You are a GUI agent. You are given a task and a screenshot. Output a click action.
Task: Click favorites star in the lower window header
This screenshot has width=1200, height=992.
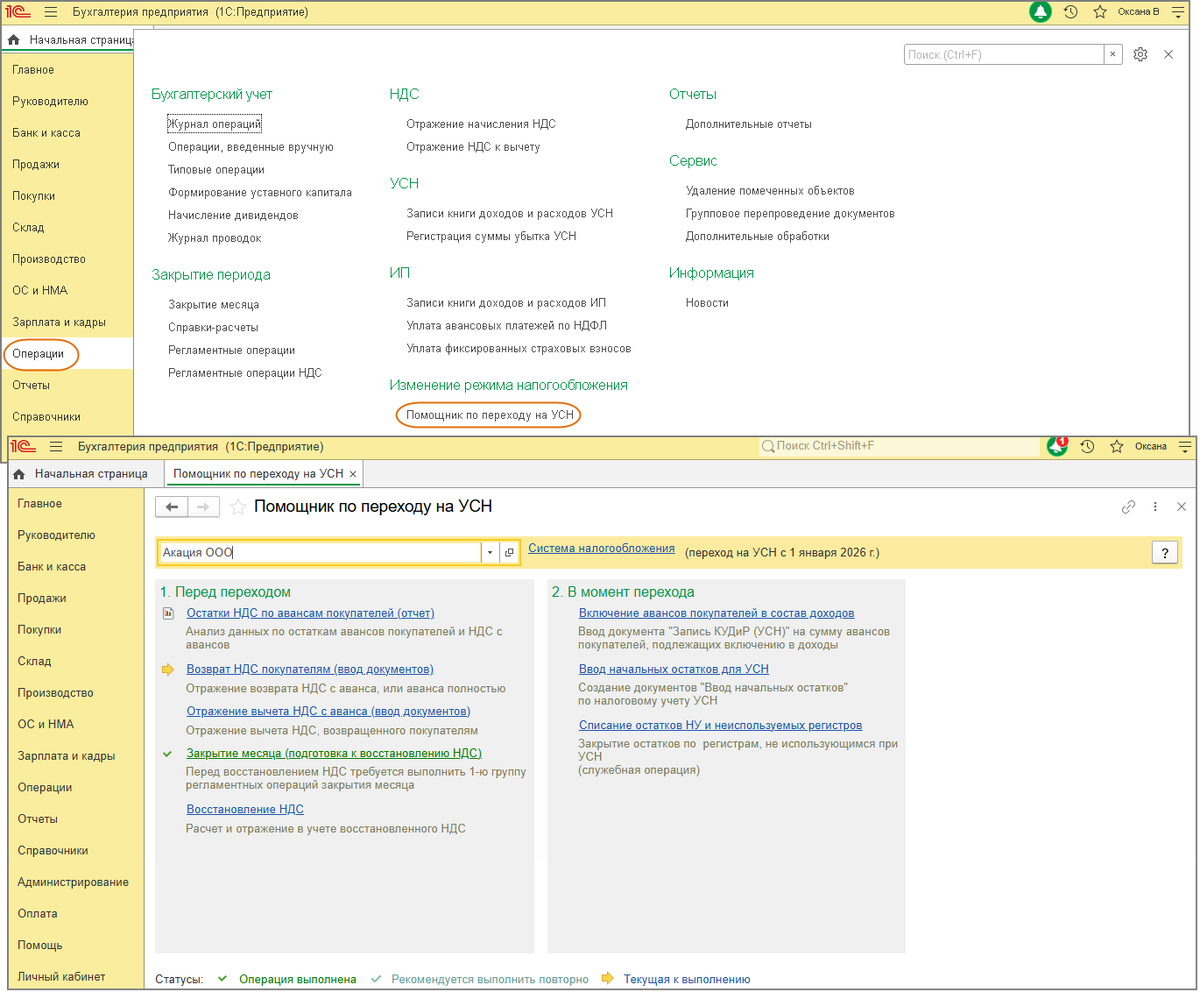click(1117, 446)
